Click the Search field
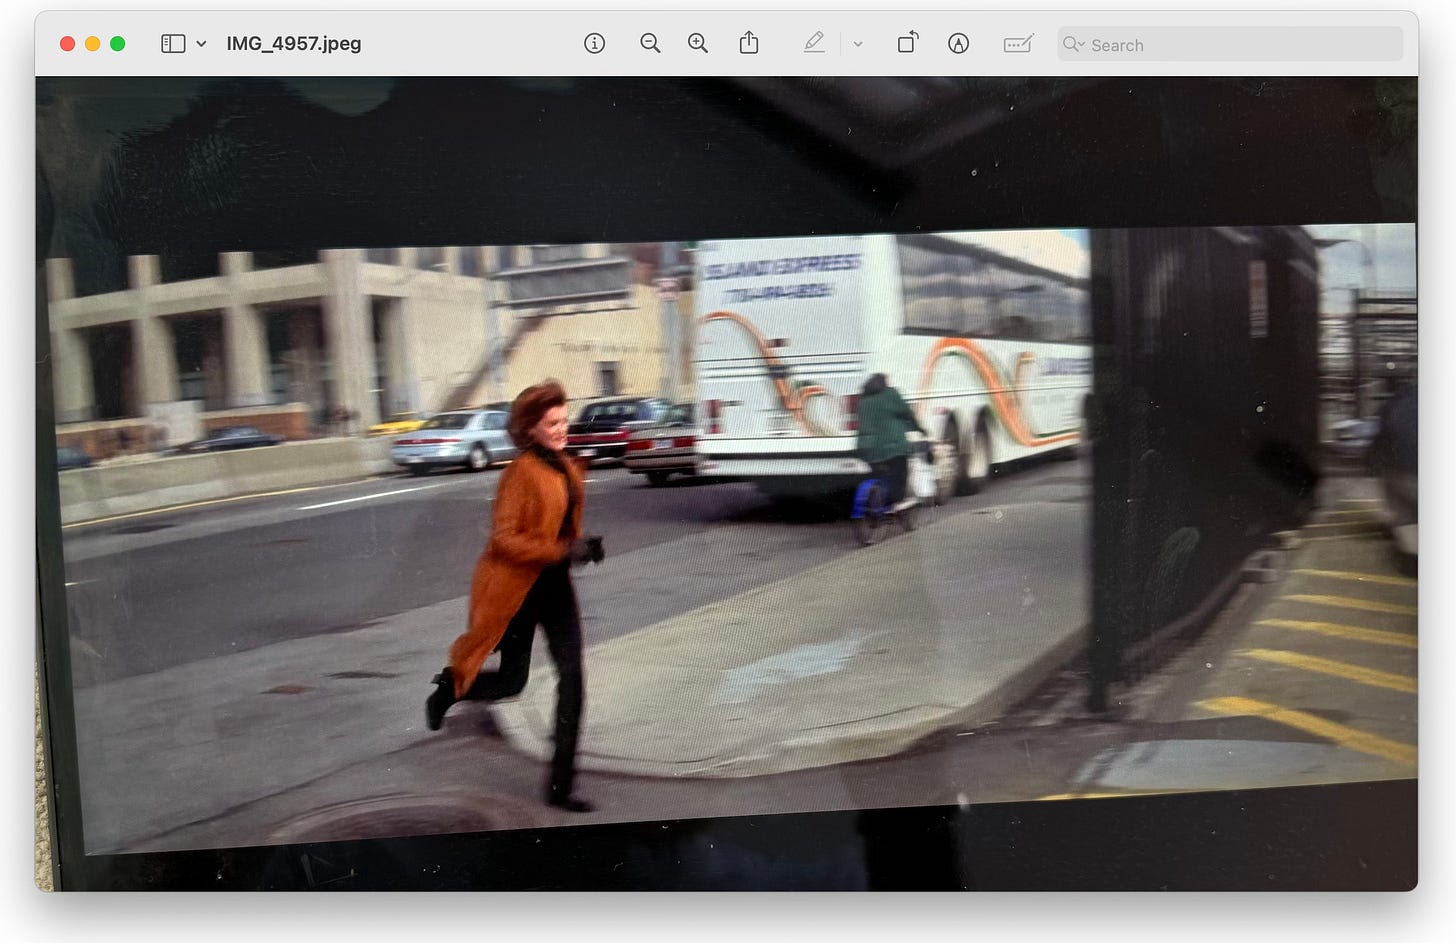The image size is (1456, 943). (1230, 44)
